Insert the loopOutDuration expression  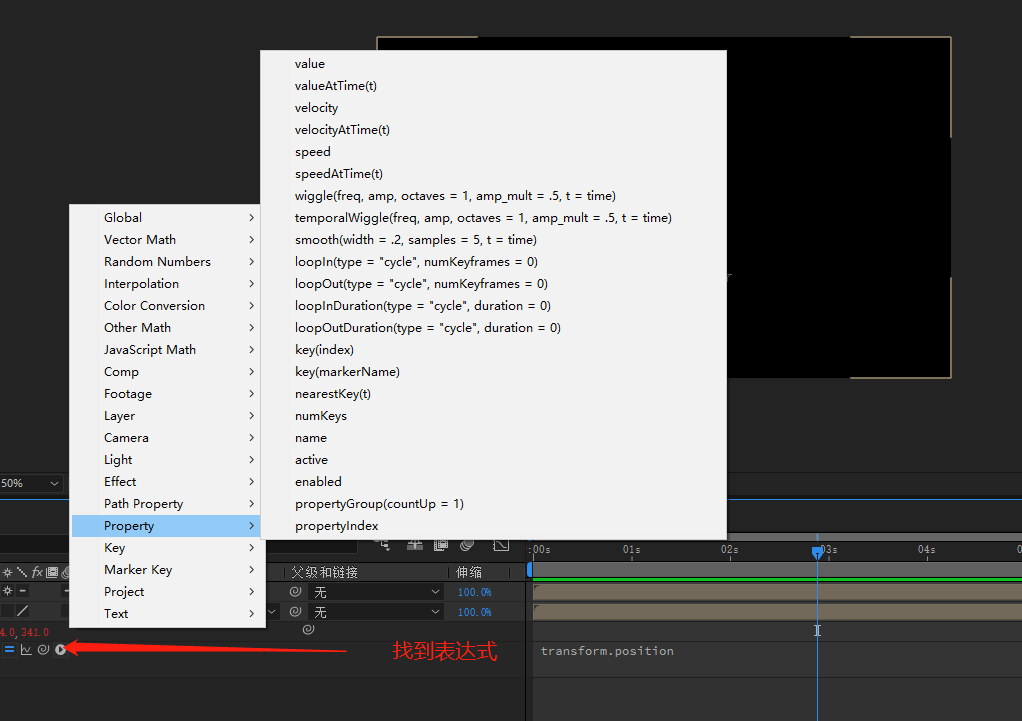(493, 328)
